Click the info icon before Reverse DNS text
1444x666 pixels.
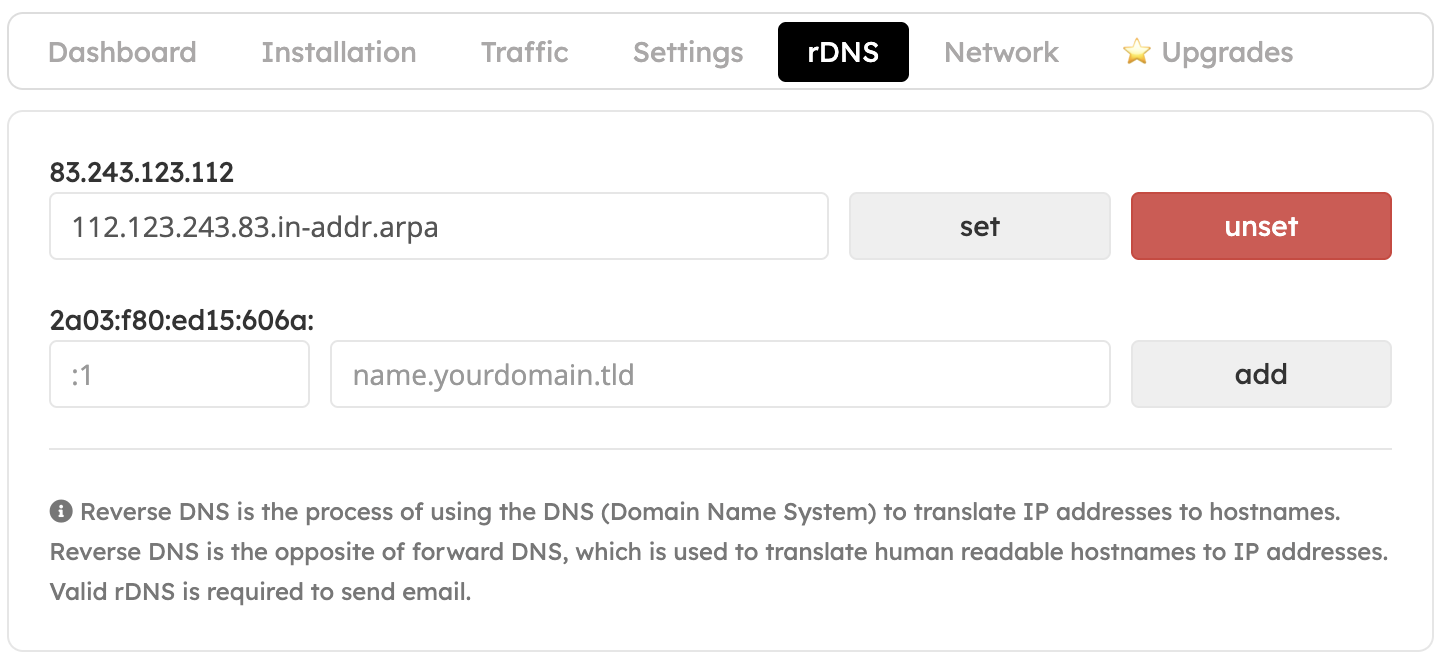tap(62, 511)
